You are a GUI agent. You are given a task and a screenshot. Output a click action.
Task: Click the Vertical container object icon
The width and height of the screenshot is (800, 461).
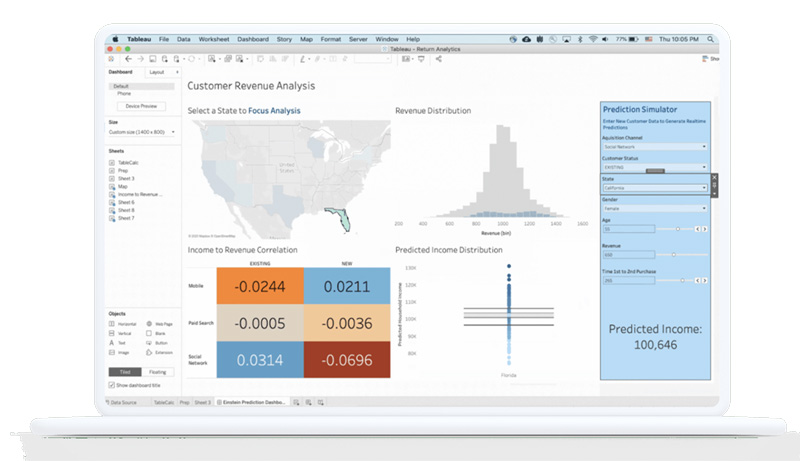(112, 333)
